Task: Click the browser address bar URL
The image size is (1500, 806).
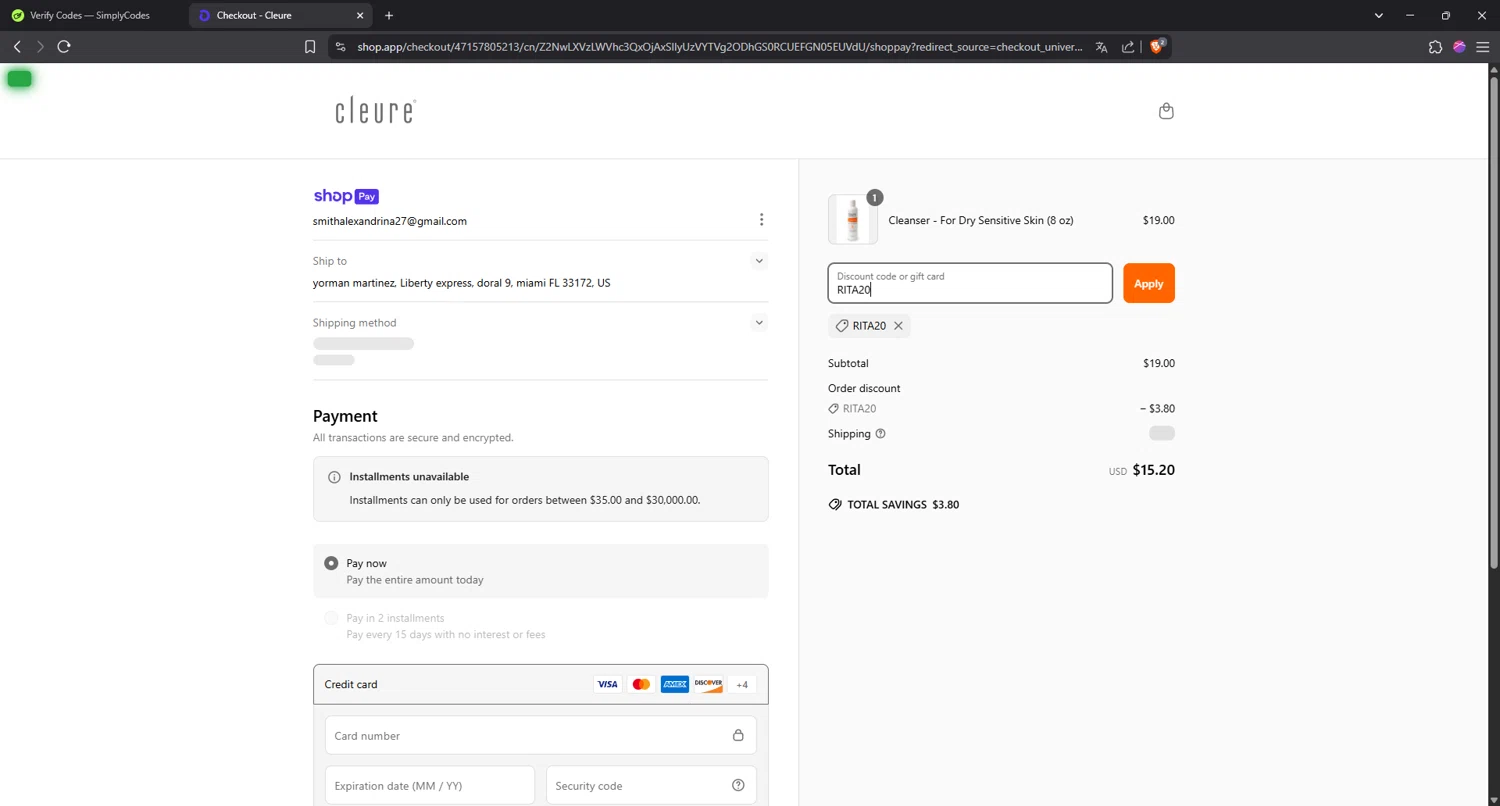Action: coord(720,47)
